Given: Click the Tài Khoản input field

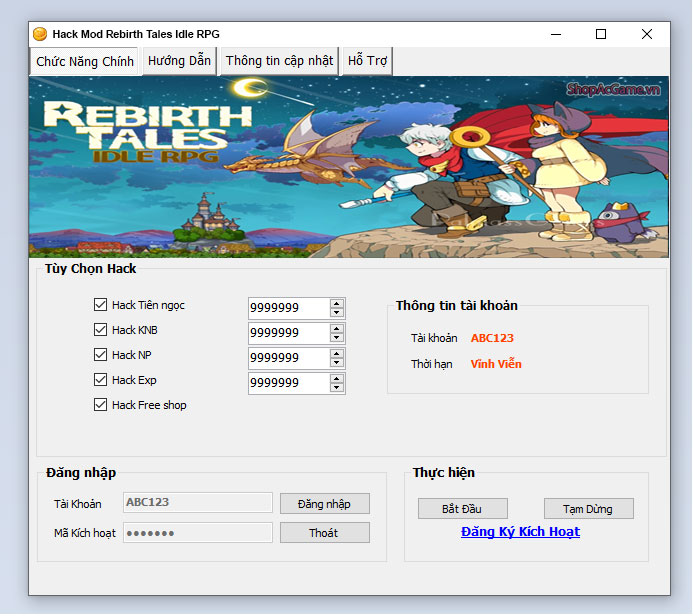Looking at the screenshot, I should click(198, 502).
